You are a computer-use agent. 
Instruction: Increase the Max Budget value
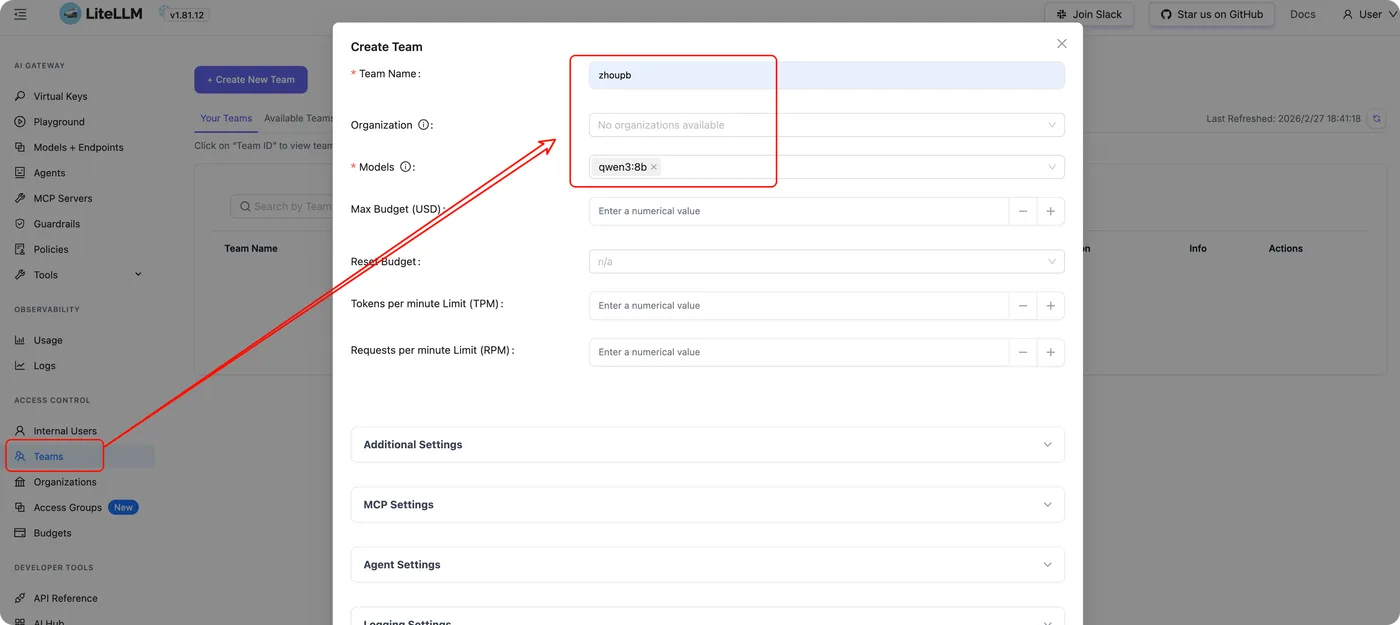(x=1050, y=211)
